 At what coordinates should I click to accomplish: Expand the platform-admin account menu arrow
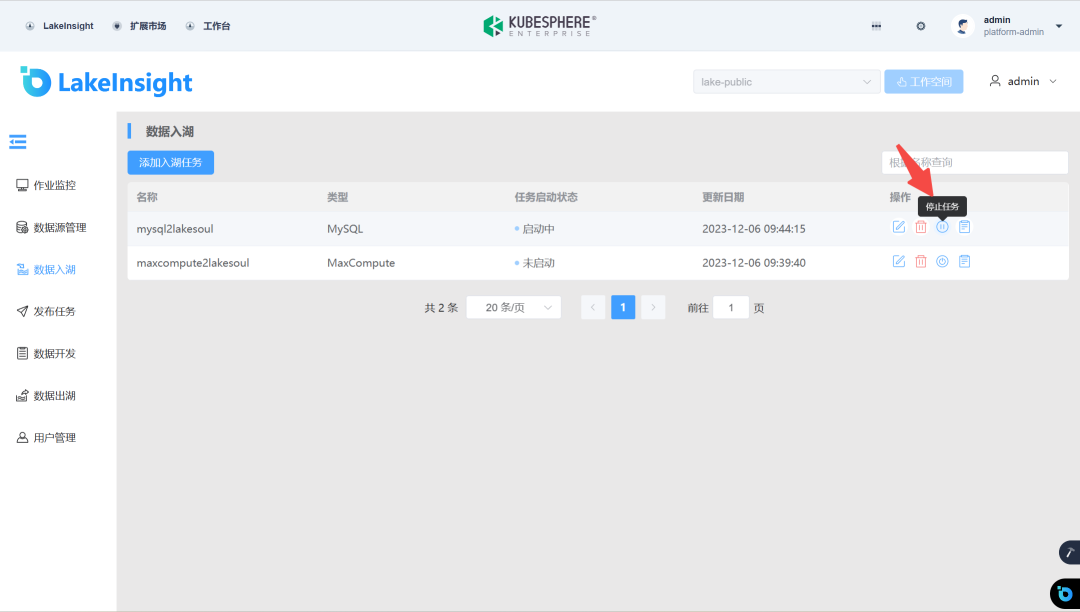(1059, 26)
